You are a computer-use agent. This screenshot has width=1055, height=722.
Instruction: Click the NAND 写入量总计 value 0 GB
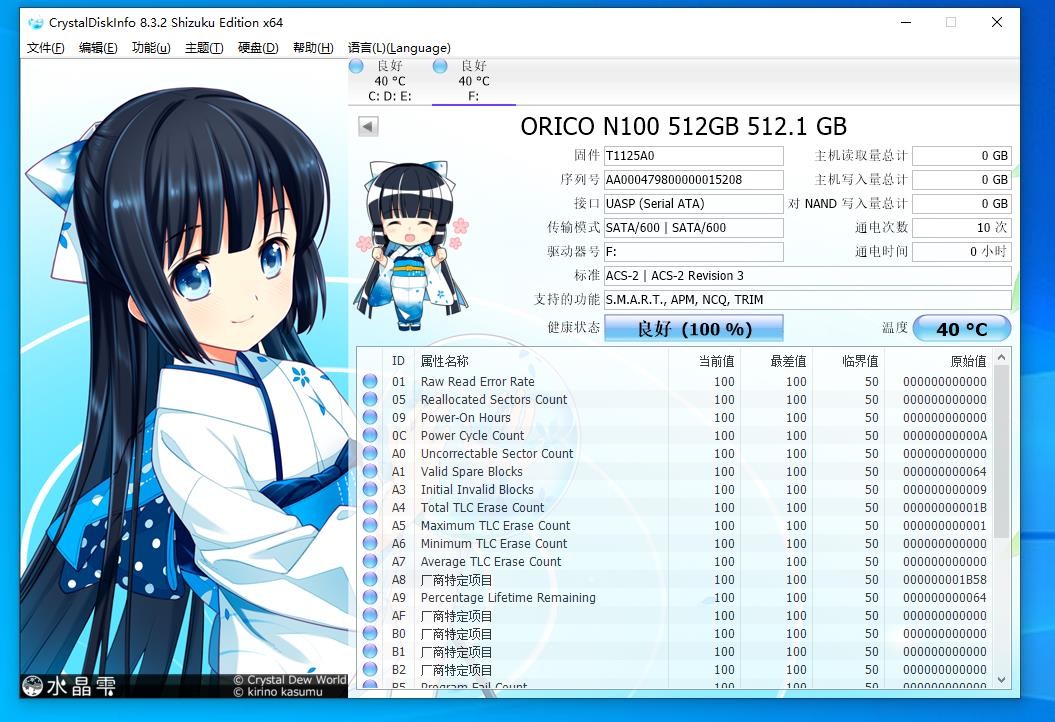point(961,204)
